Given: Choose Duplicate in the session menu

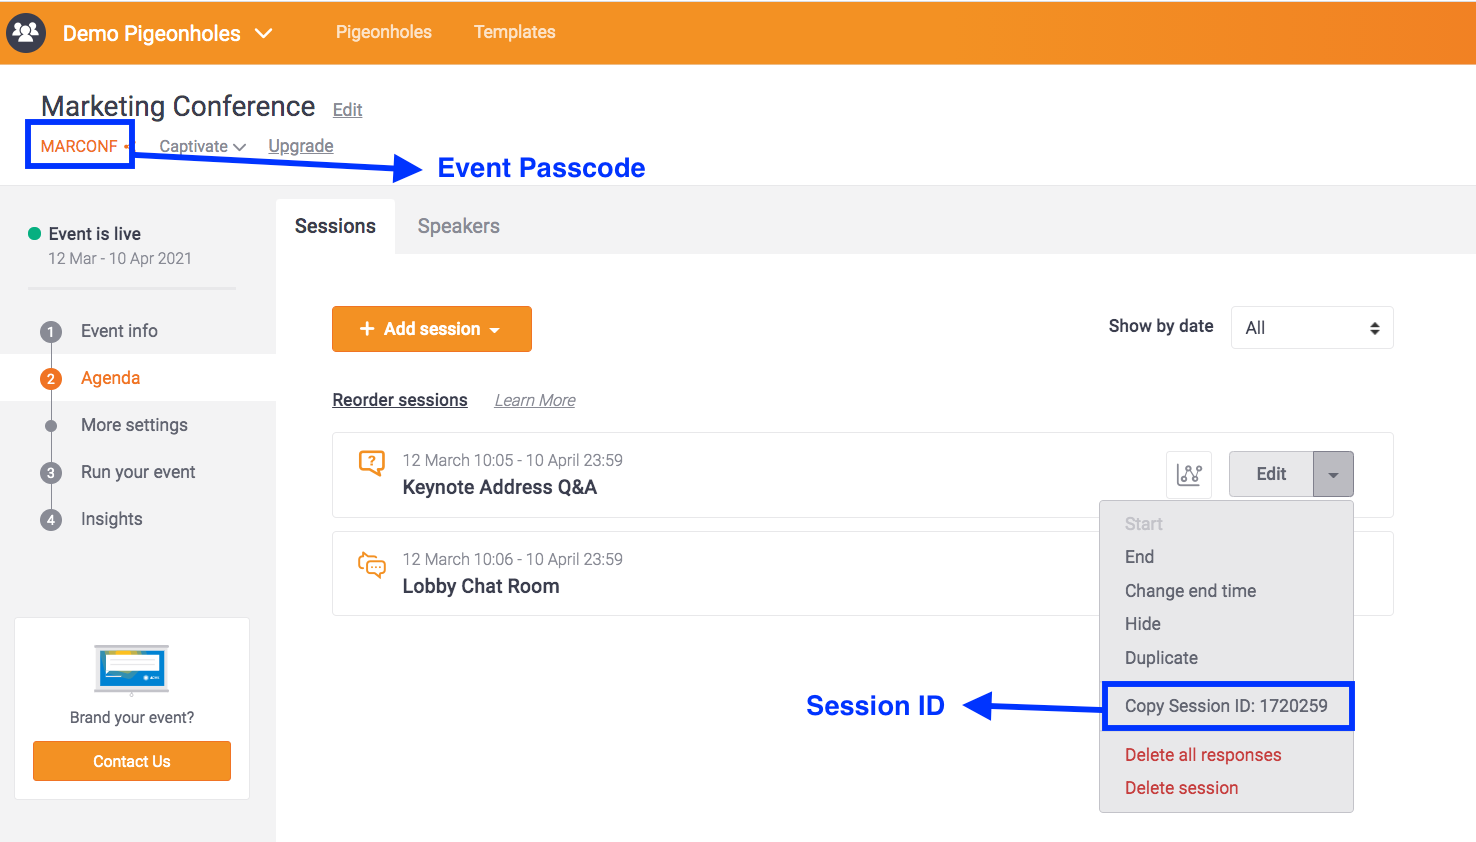Looking at the screenshot, I should tap(1161, 658).
